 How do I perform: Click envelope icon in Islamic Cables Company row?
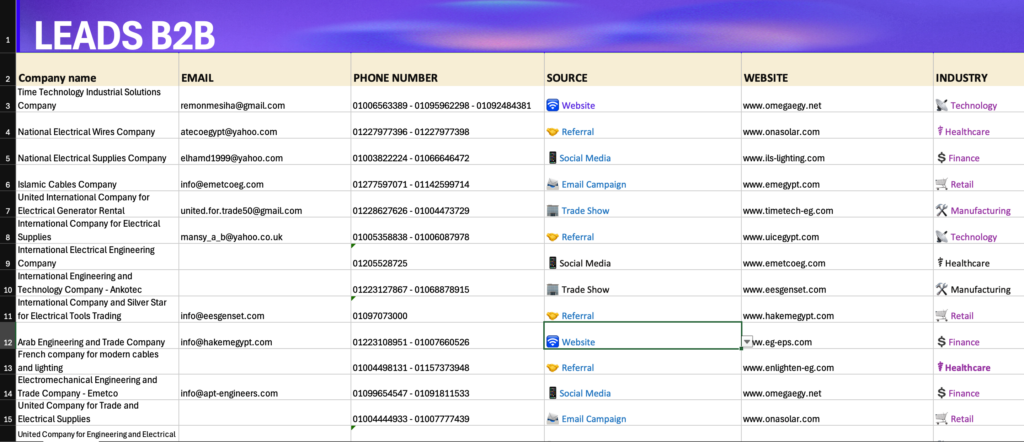552,184
